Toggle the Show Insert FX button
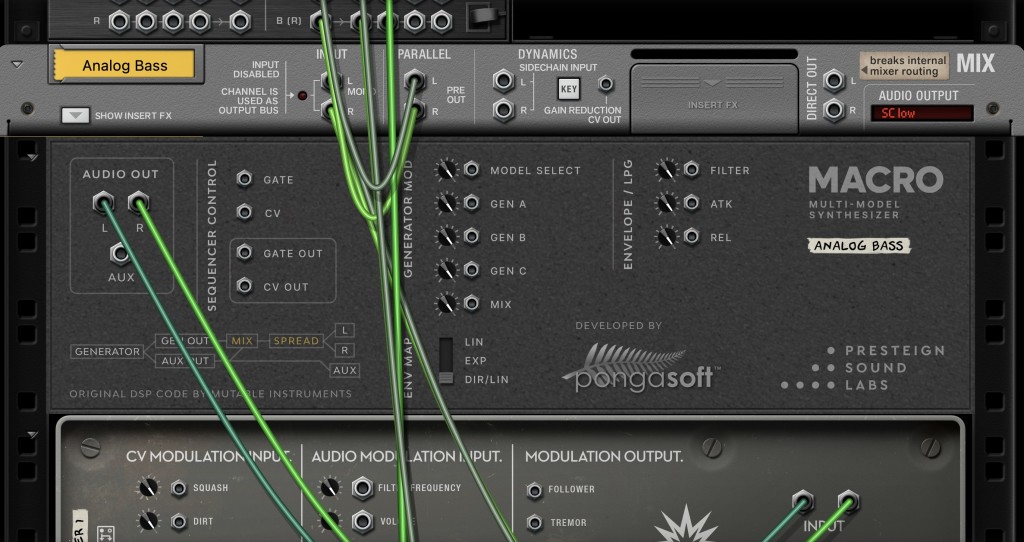 point(76,115)
